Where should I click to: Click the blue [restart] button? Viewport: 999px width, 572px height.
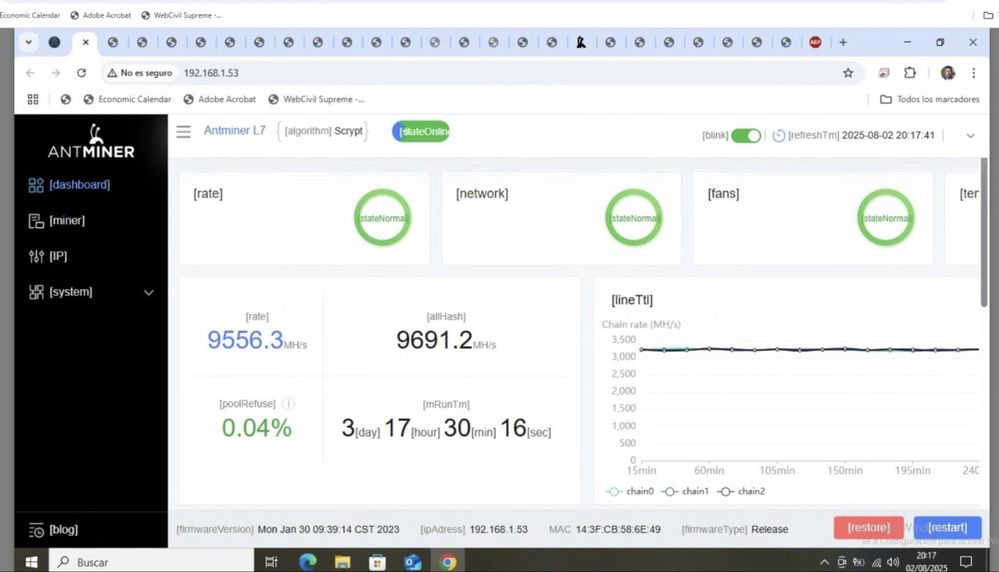(x=947, y=527)
